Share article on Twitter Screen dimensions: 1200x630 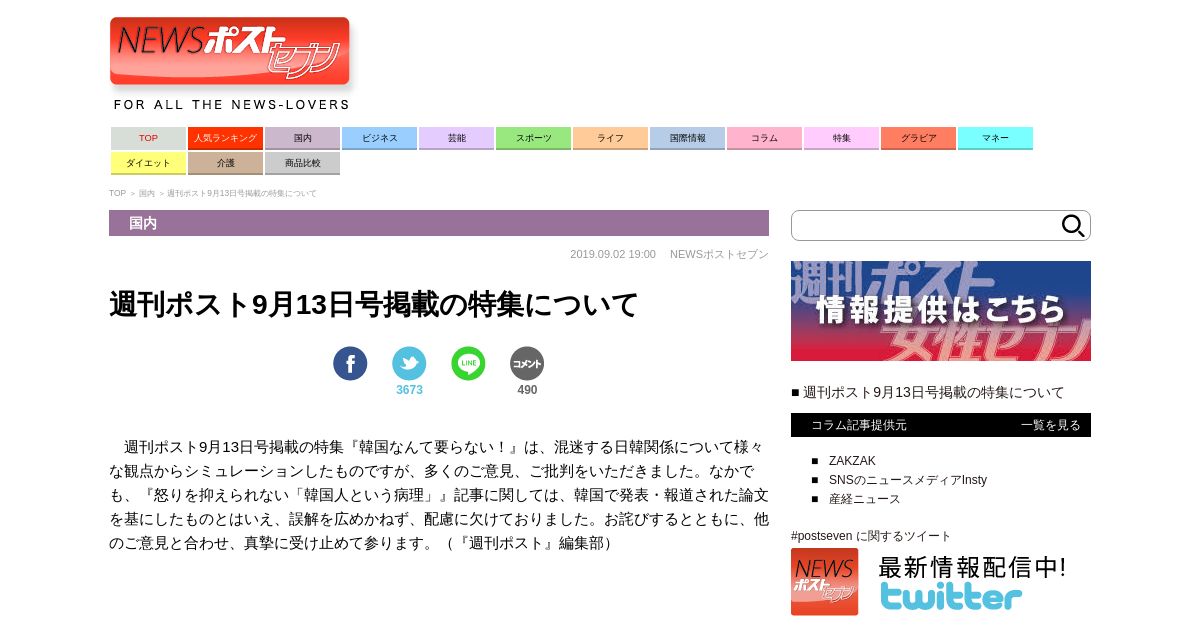click(x=409, y=363)
